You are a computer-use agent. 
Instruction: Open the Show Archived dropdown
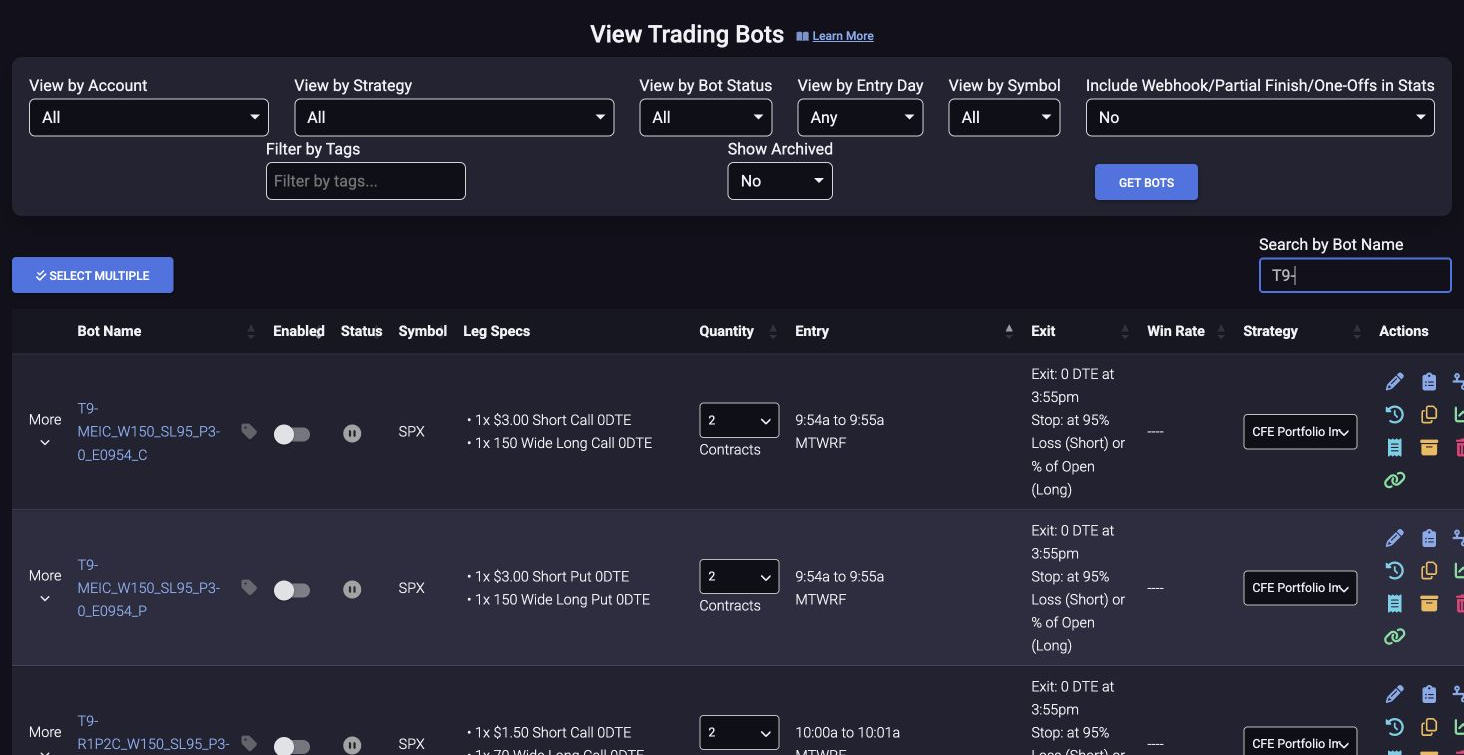pyautogui.click(x=780, y=181)
